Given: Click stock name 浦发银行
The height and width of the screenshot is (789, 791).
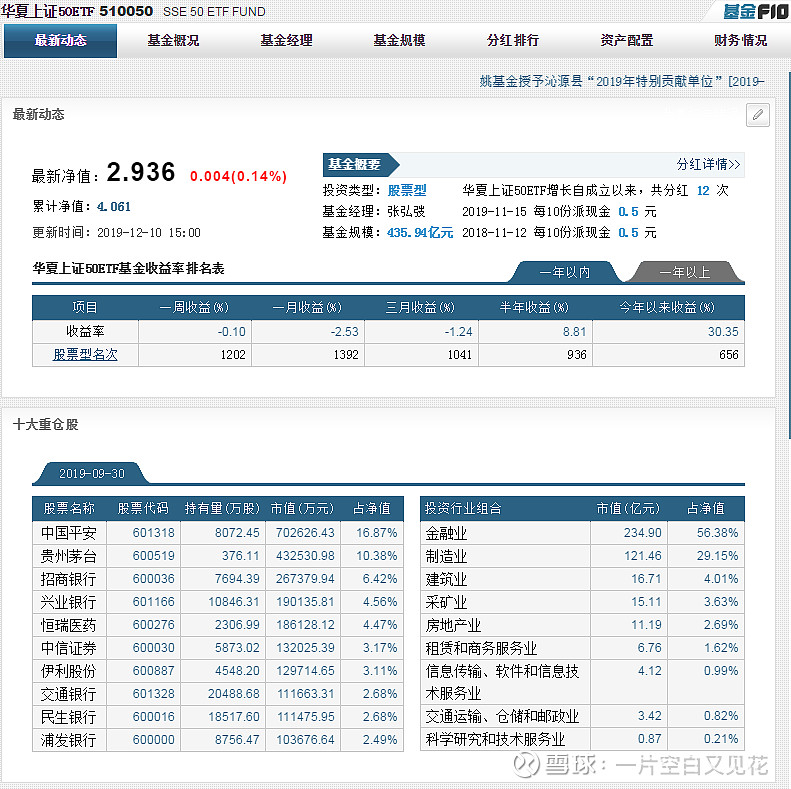Looking at the screenshot, I should [x=69, y=740].
